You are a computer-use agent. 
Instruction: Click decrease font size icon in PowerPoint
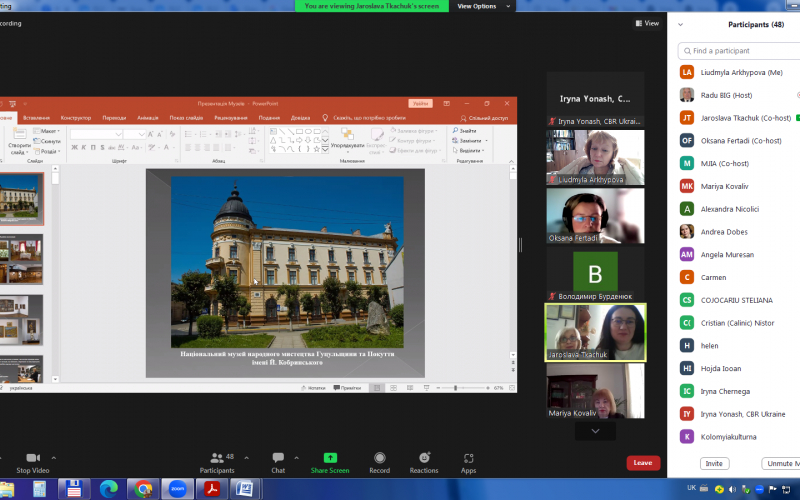click(160, 134)
